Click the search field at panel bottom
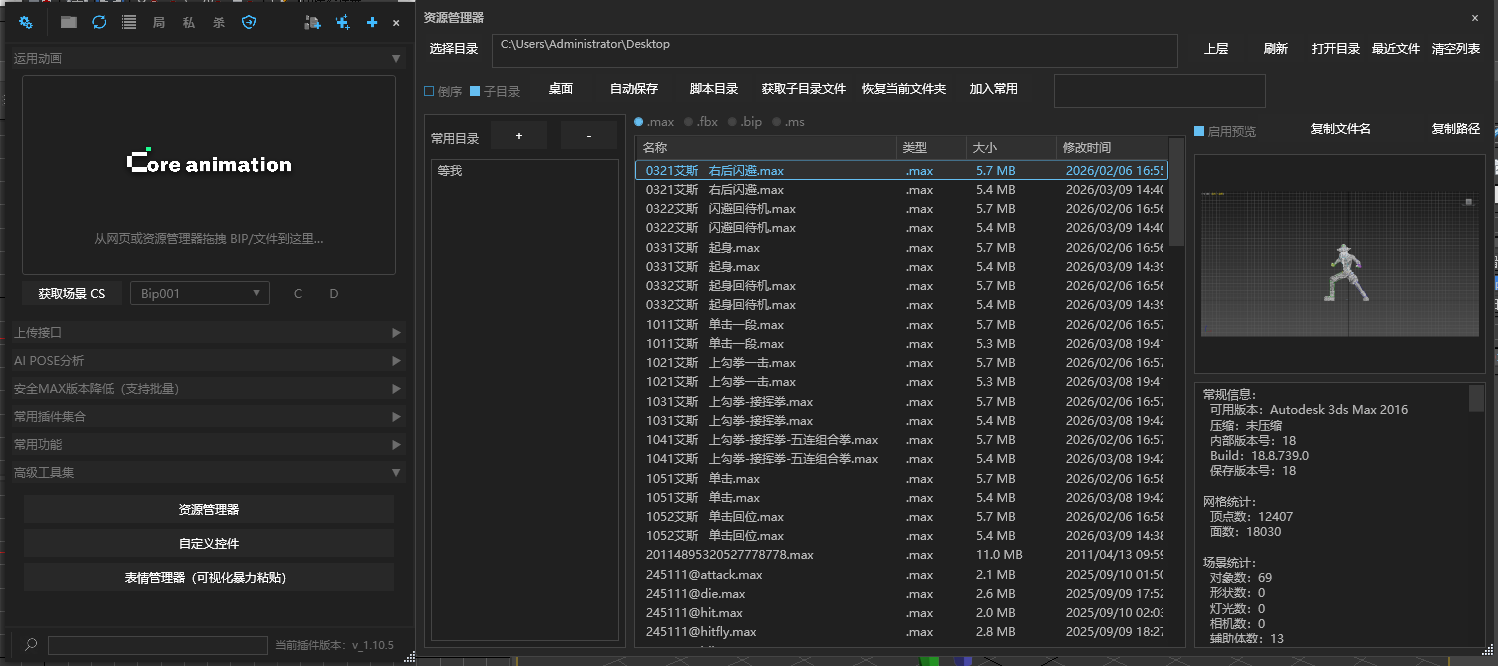The height and width of the screenshot is (666, 1498). coord(157,646)
